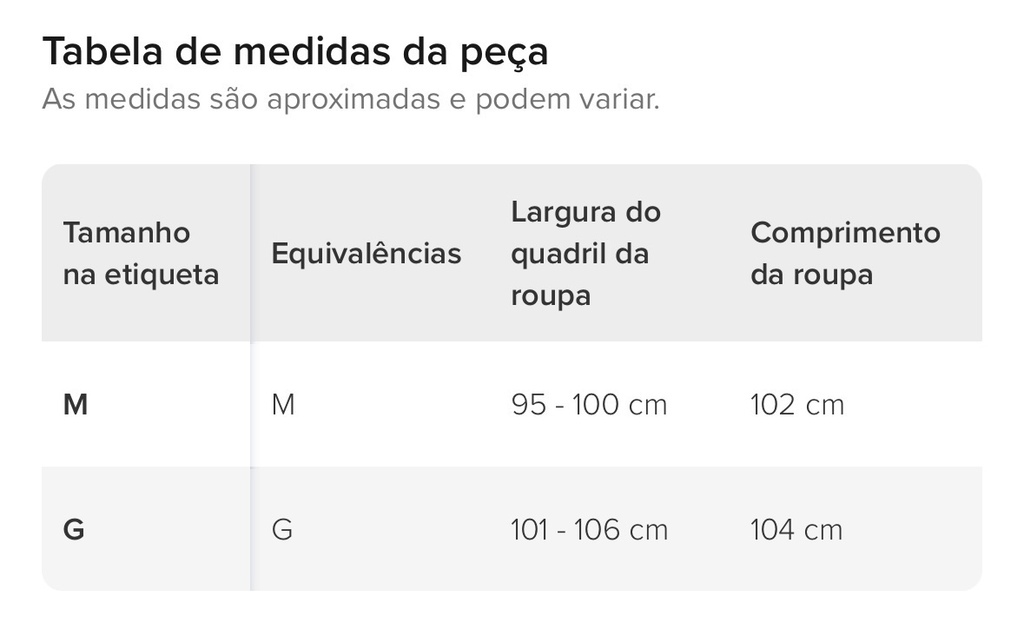The width and height of the screenshot is (1024, 623).
Task: Click the G equivalence cell
Action: [282, 530]
